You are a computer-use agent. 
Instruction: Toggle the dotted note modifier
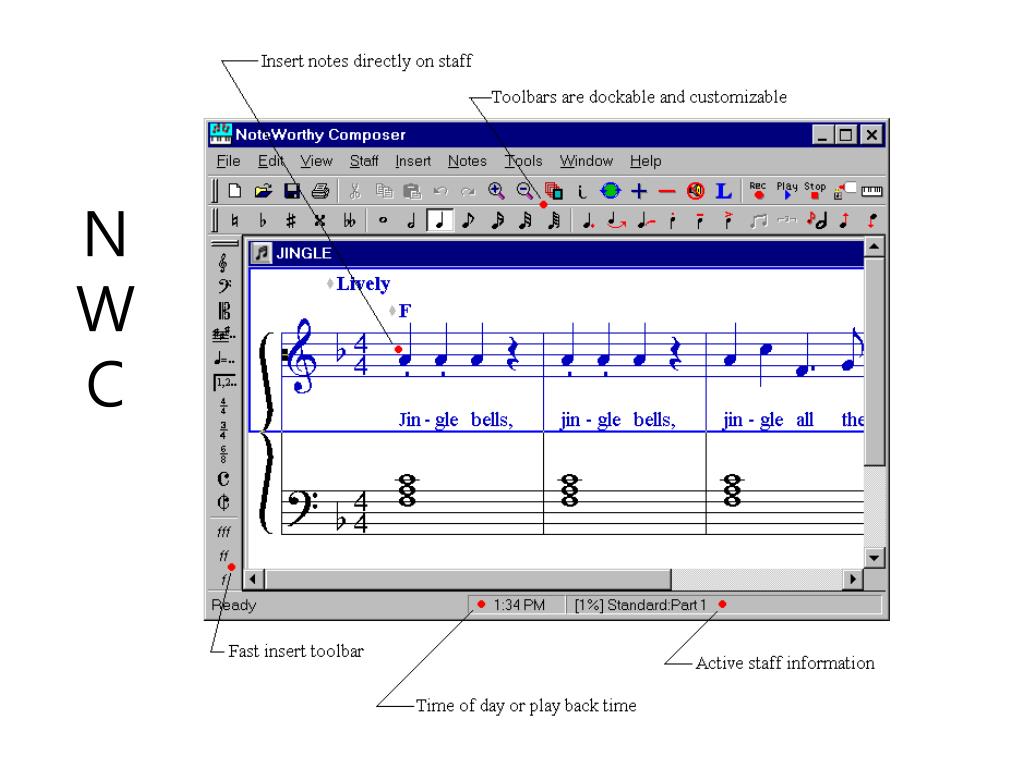pyautogui.click(x=588, y=221)
